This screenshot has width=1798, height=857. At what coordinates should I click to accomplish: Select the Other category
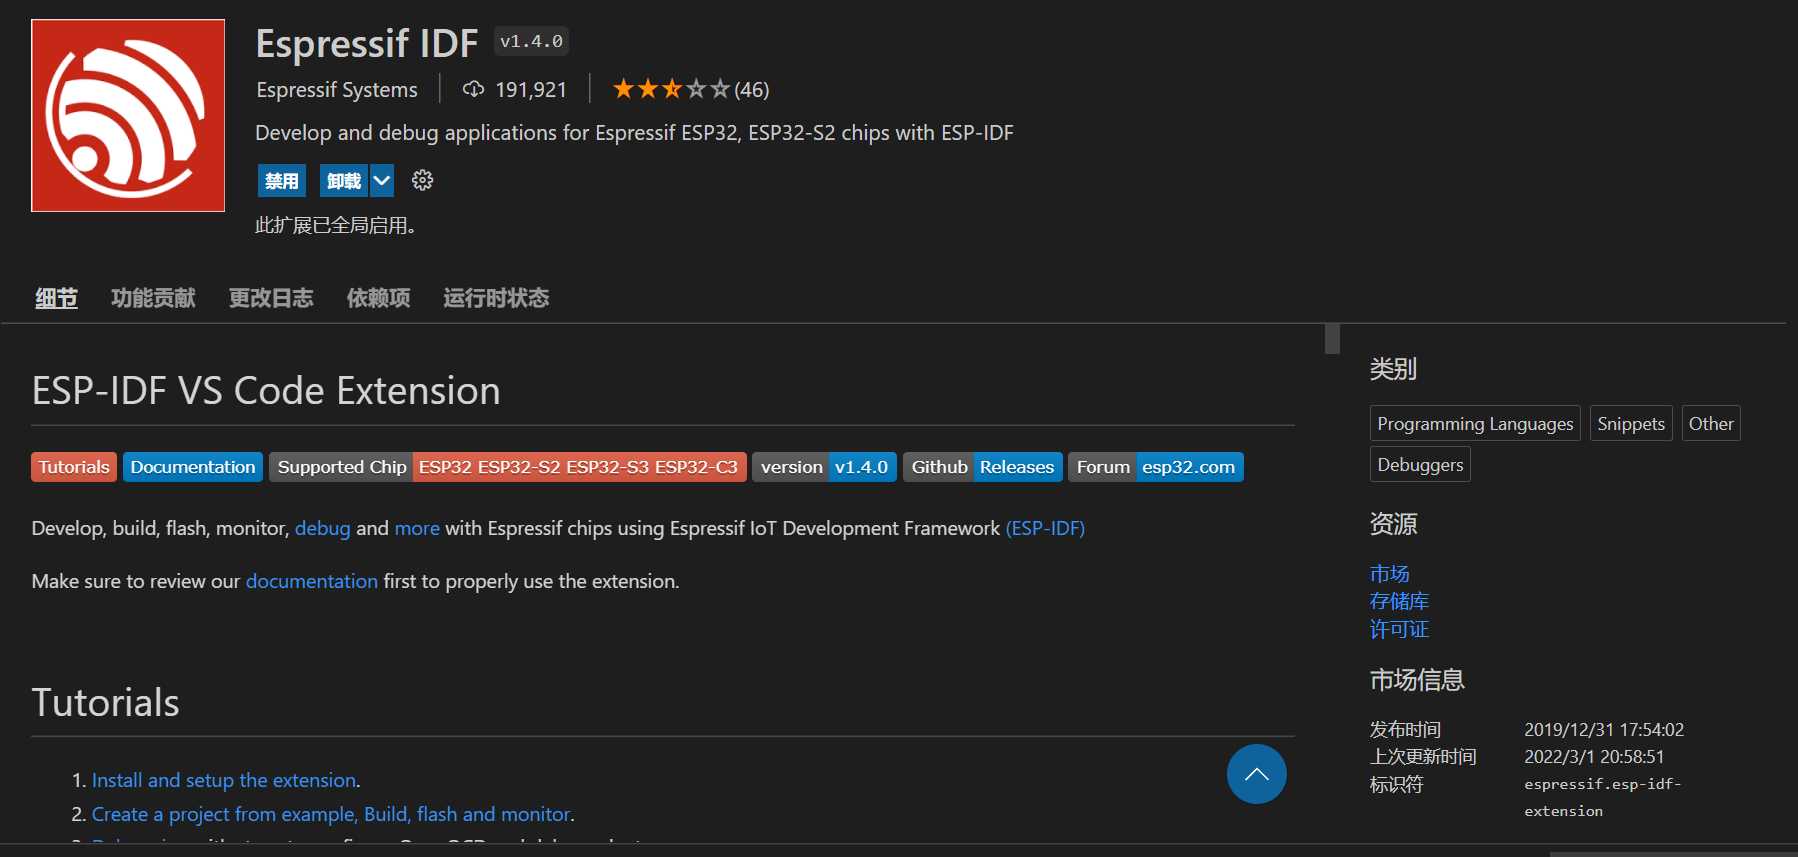click(1711, 423)
